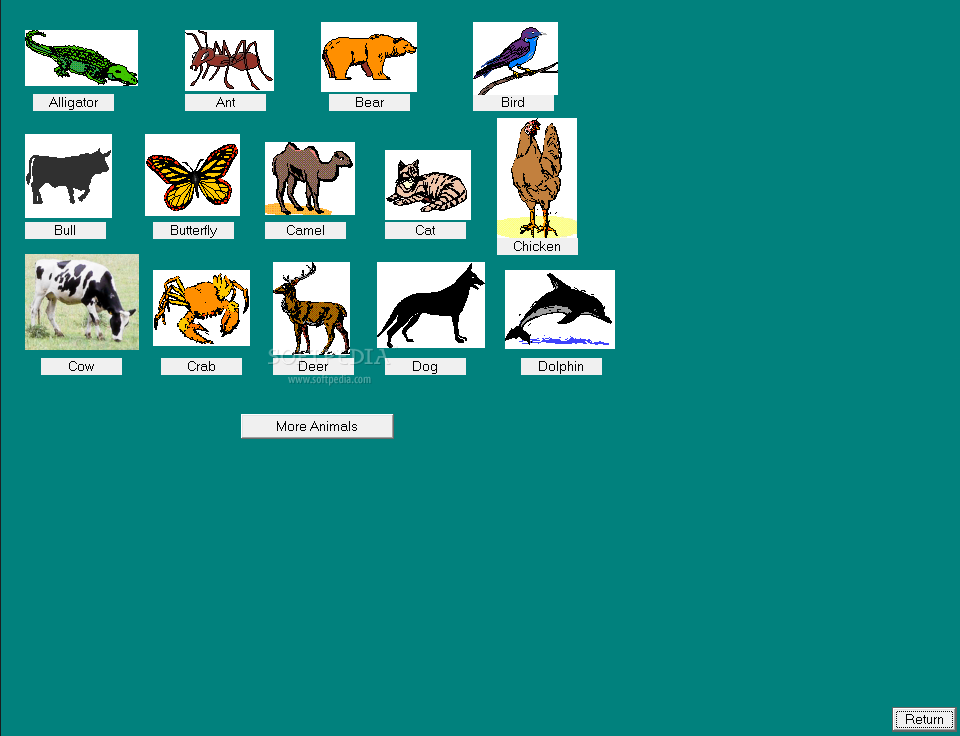This screenshot has width=960, height=736.
Task: Click the Cow label button
Action: click(x=81, y=366)
